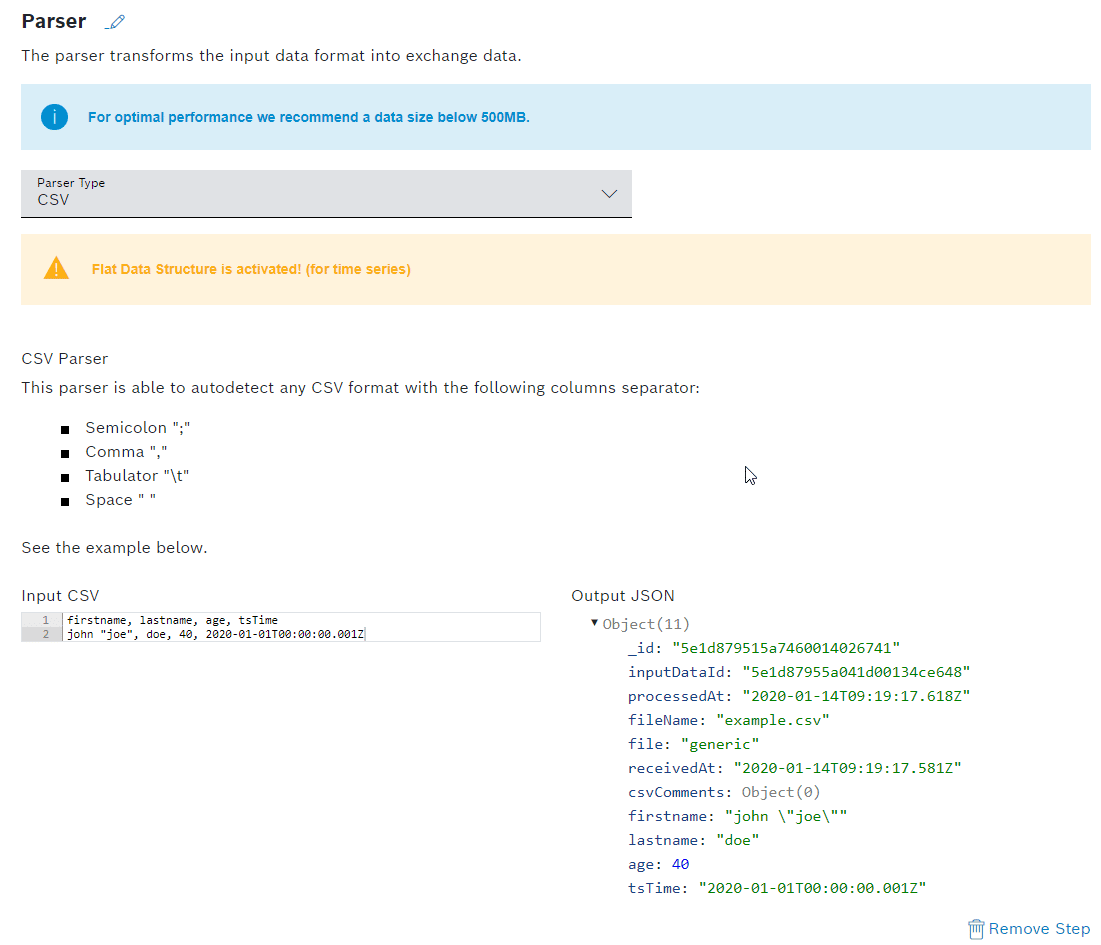
Task: Open the Parser Type CSV combo box
Action: coord(326,193)
